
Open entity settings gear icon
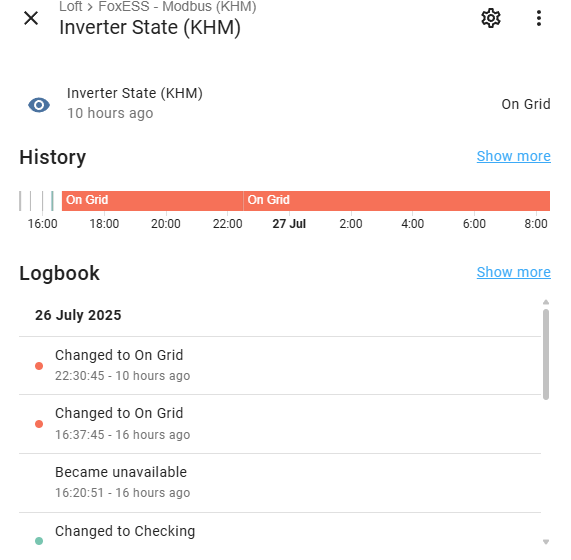pos(491,18)
